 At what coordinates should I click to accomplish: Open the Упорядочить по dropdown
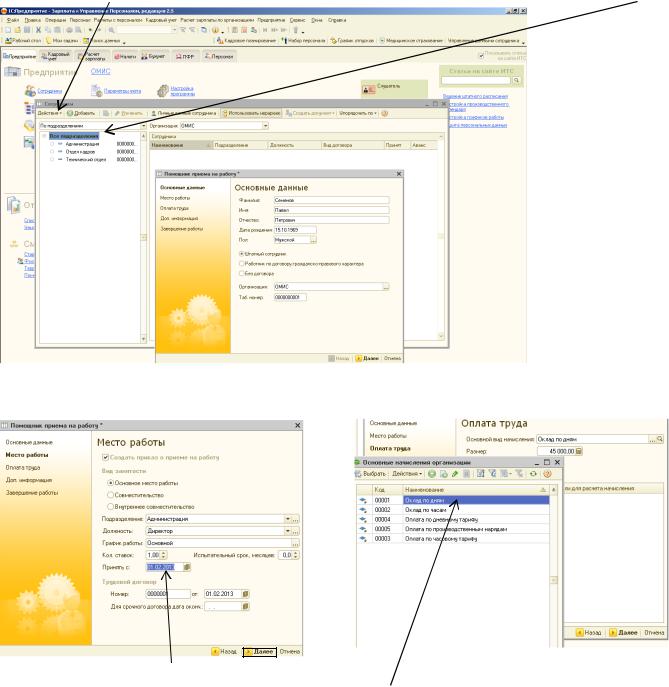[x=358, y=113]
